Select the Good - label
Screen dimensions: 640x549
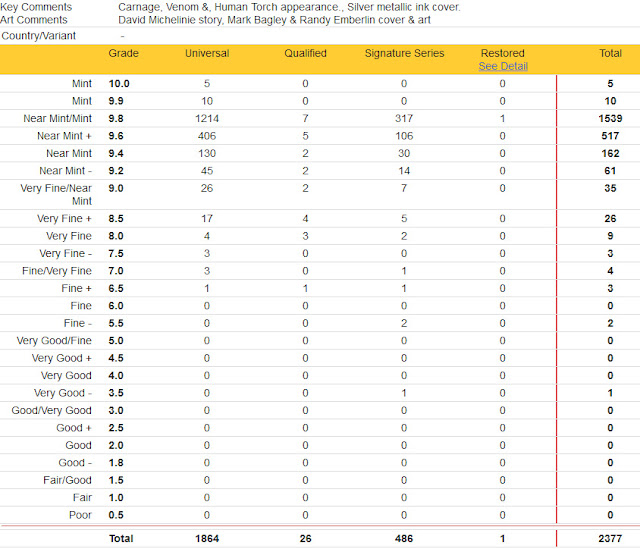[75, 463]
